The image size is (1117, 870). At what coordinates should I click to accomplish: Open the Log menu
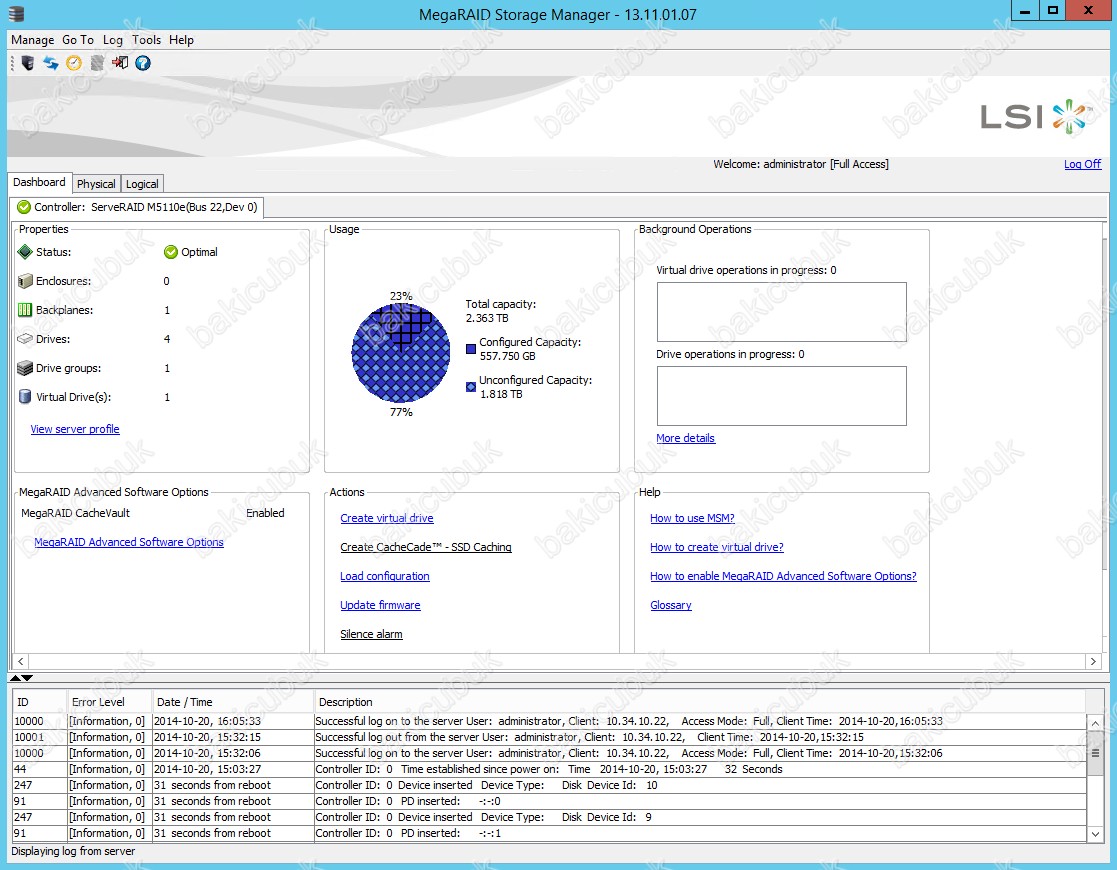point(113,40)
